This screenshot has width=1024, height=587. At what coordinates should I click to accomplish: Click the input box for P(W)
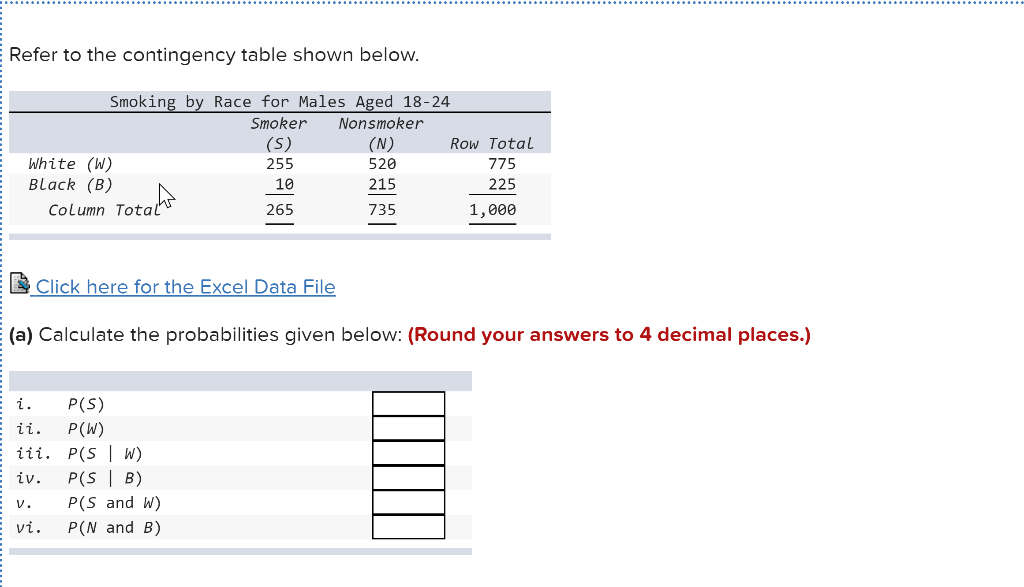408,428
